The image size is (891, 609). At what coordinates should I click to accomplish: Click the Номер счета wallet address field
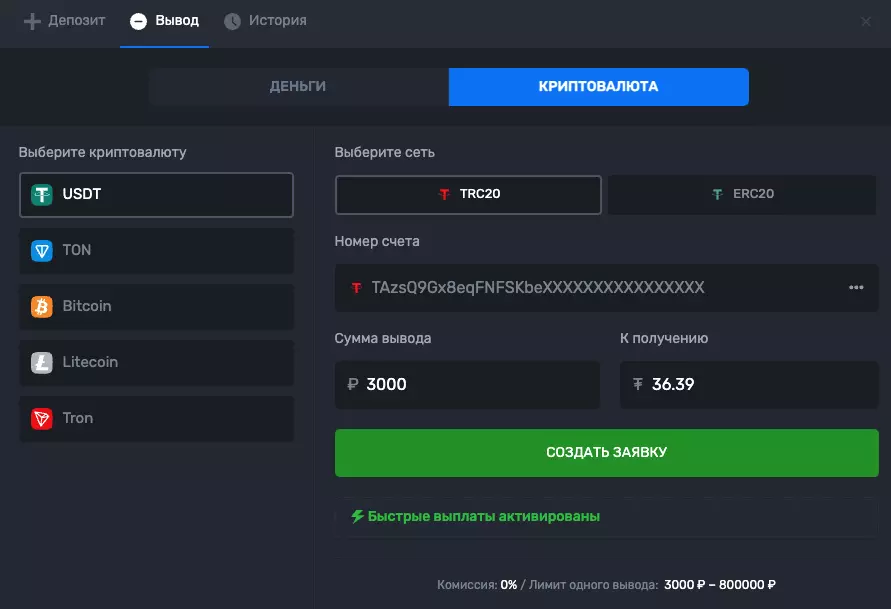[590, 288]
